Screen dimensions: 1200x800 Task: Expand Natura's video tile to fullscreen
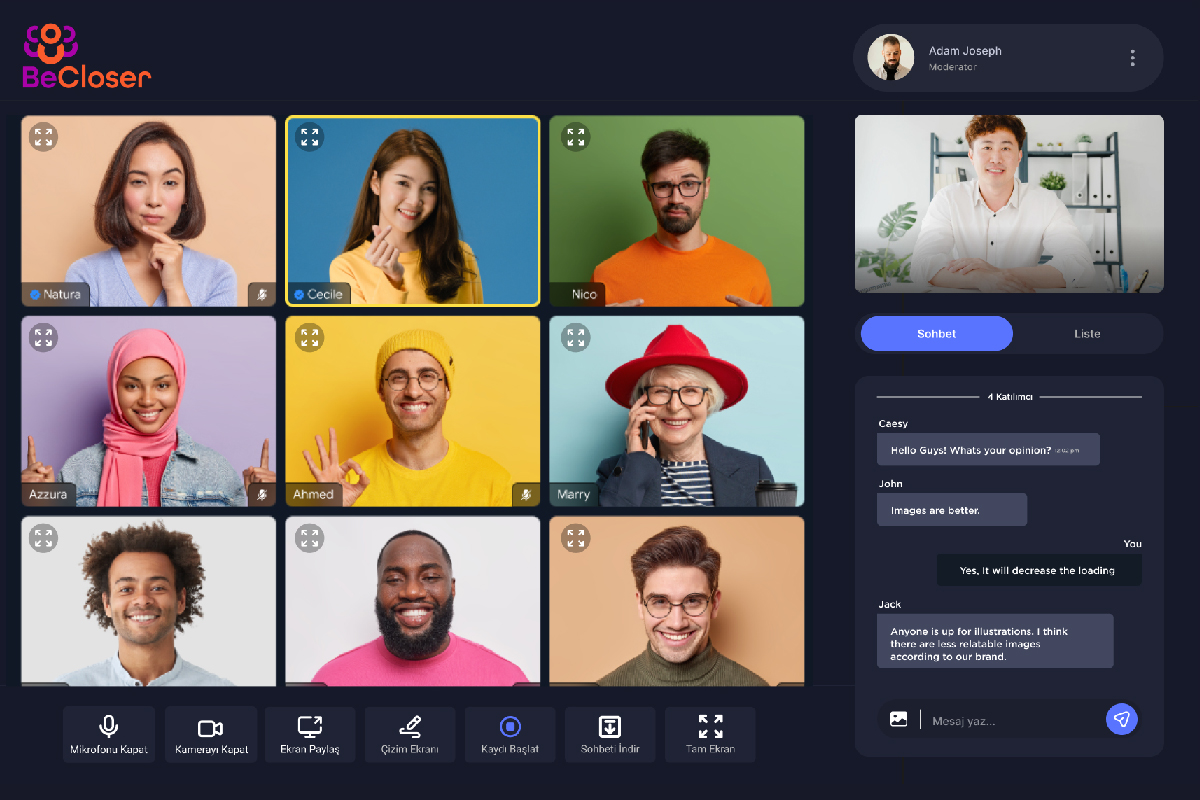click(43, 137)
